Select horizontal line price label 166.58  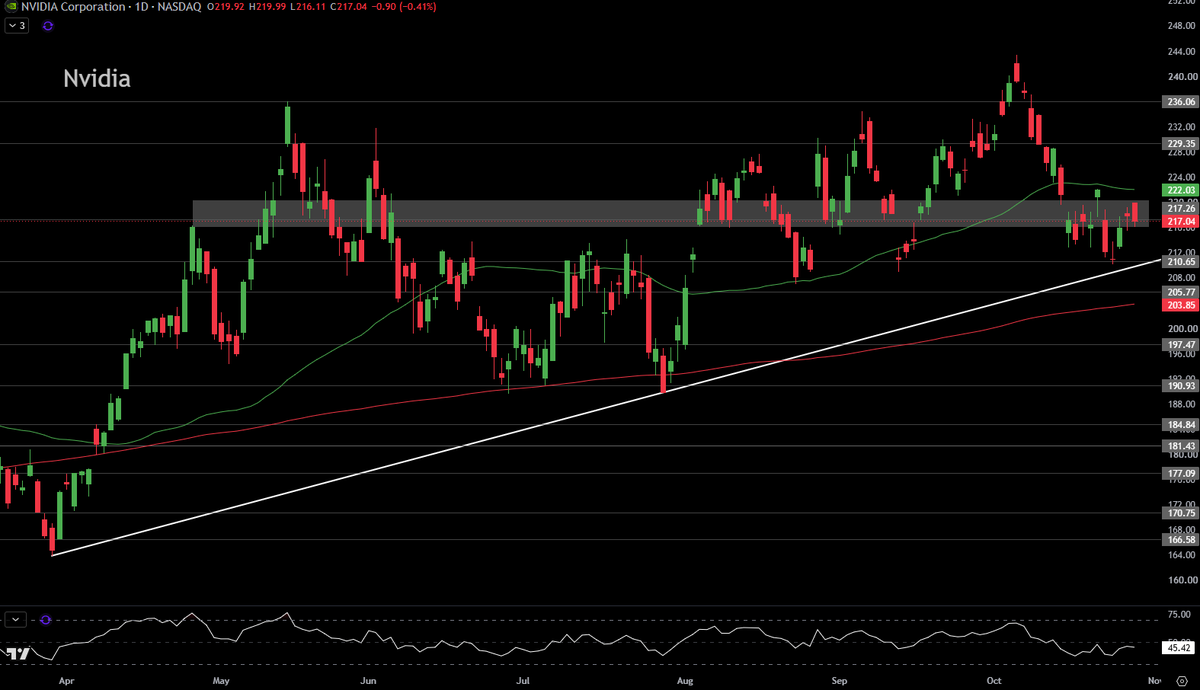1181,540
